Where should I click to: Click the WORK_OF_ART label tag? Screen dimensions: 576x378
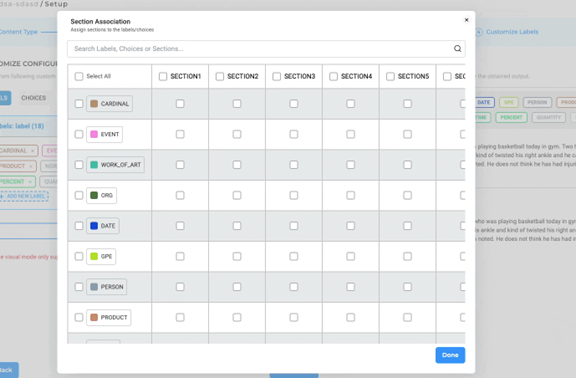point(115,165)
